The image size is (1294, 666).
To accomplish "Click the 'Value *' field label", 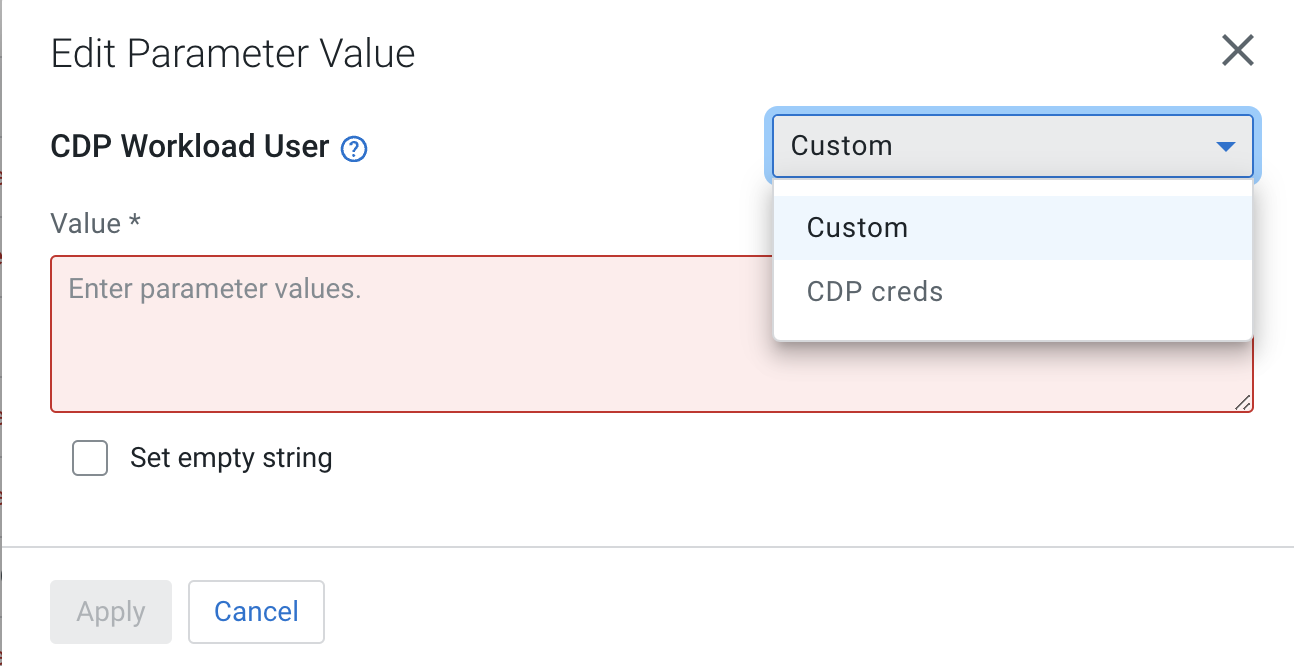I will (85, 223).
